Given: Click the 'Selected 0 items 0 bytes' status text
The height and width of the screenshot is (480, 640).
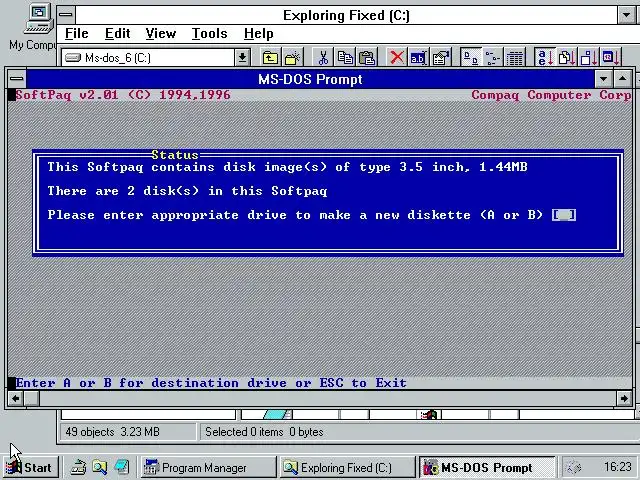Looking at the screenshot, I should coord(264,432).
